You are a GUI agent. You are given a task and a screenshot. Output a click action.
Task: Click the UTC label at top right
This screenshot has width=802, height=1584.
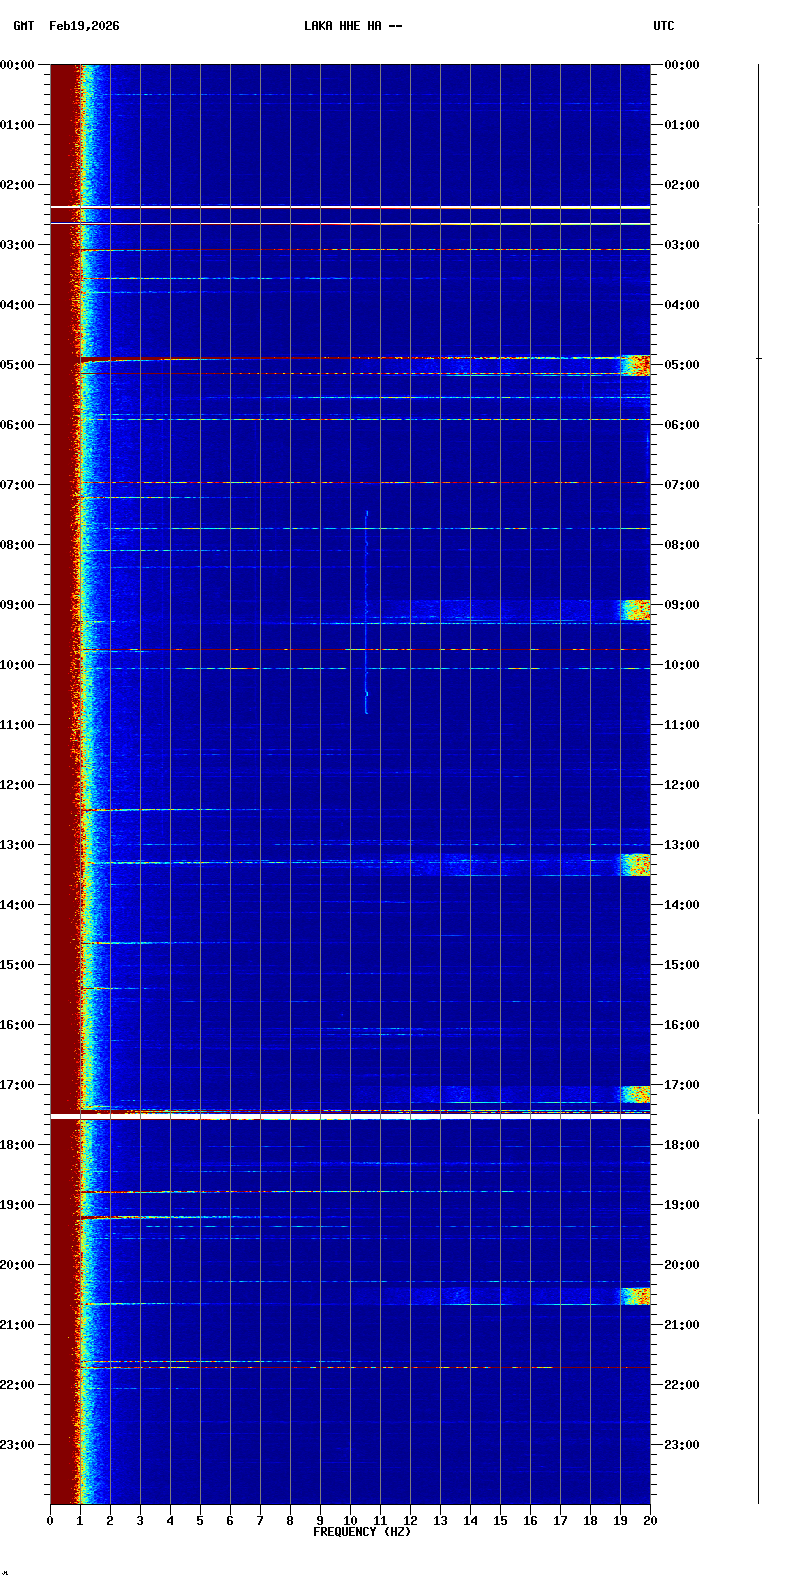(664, 26)
